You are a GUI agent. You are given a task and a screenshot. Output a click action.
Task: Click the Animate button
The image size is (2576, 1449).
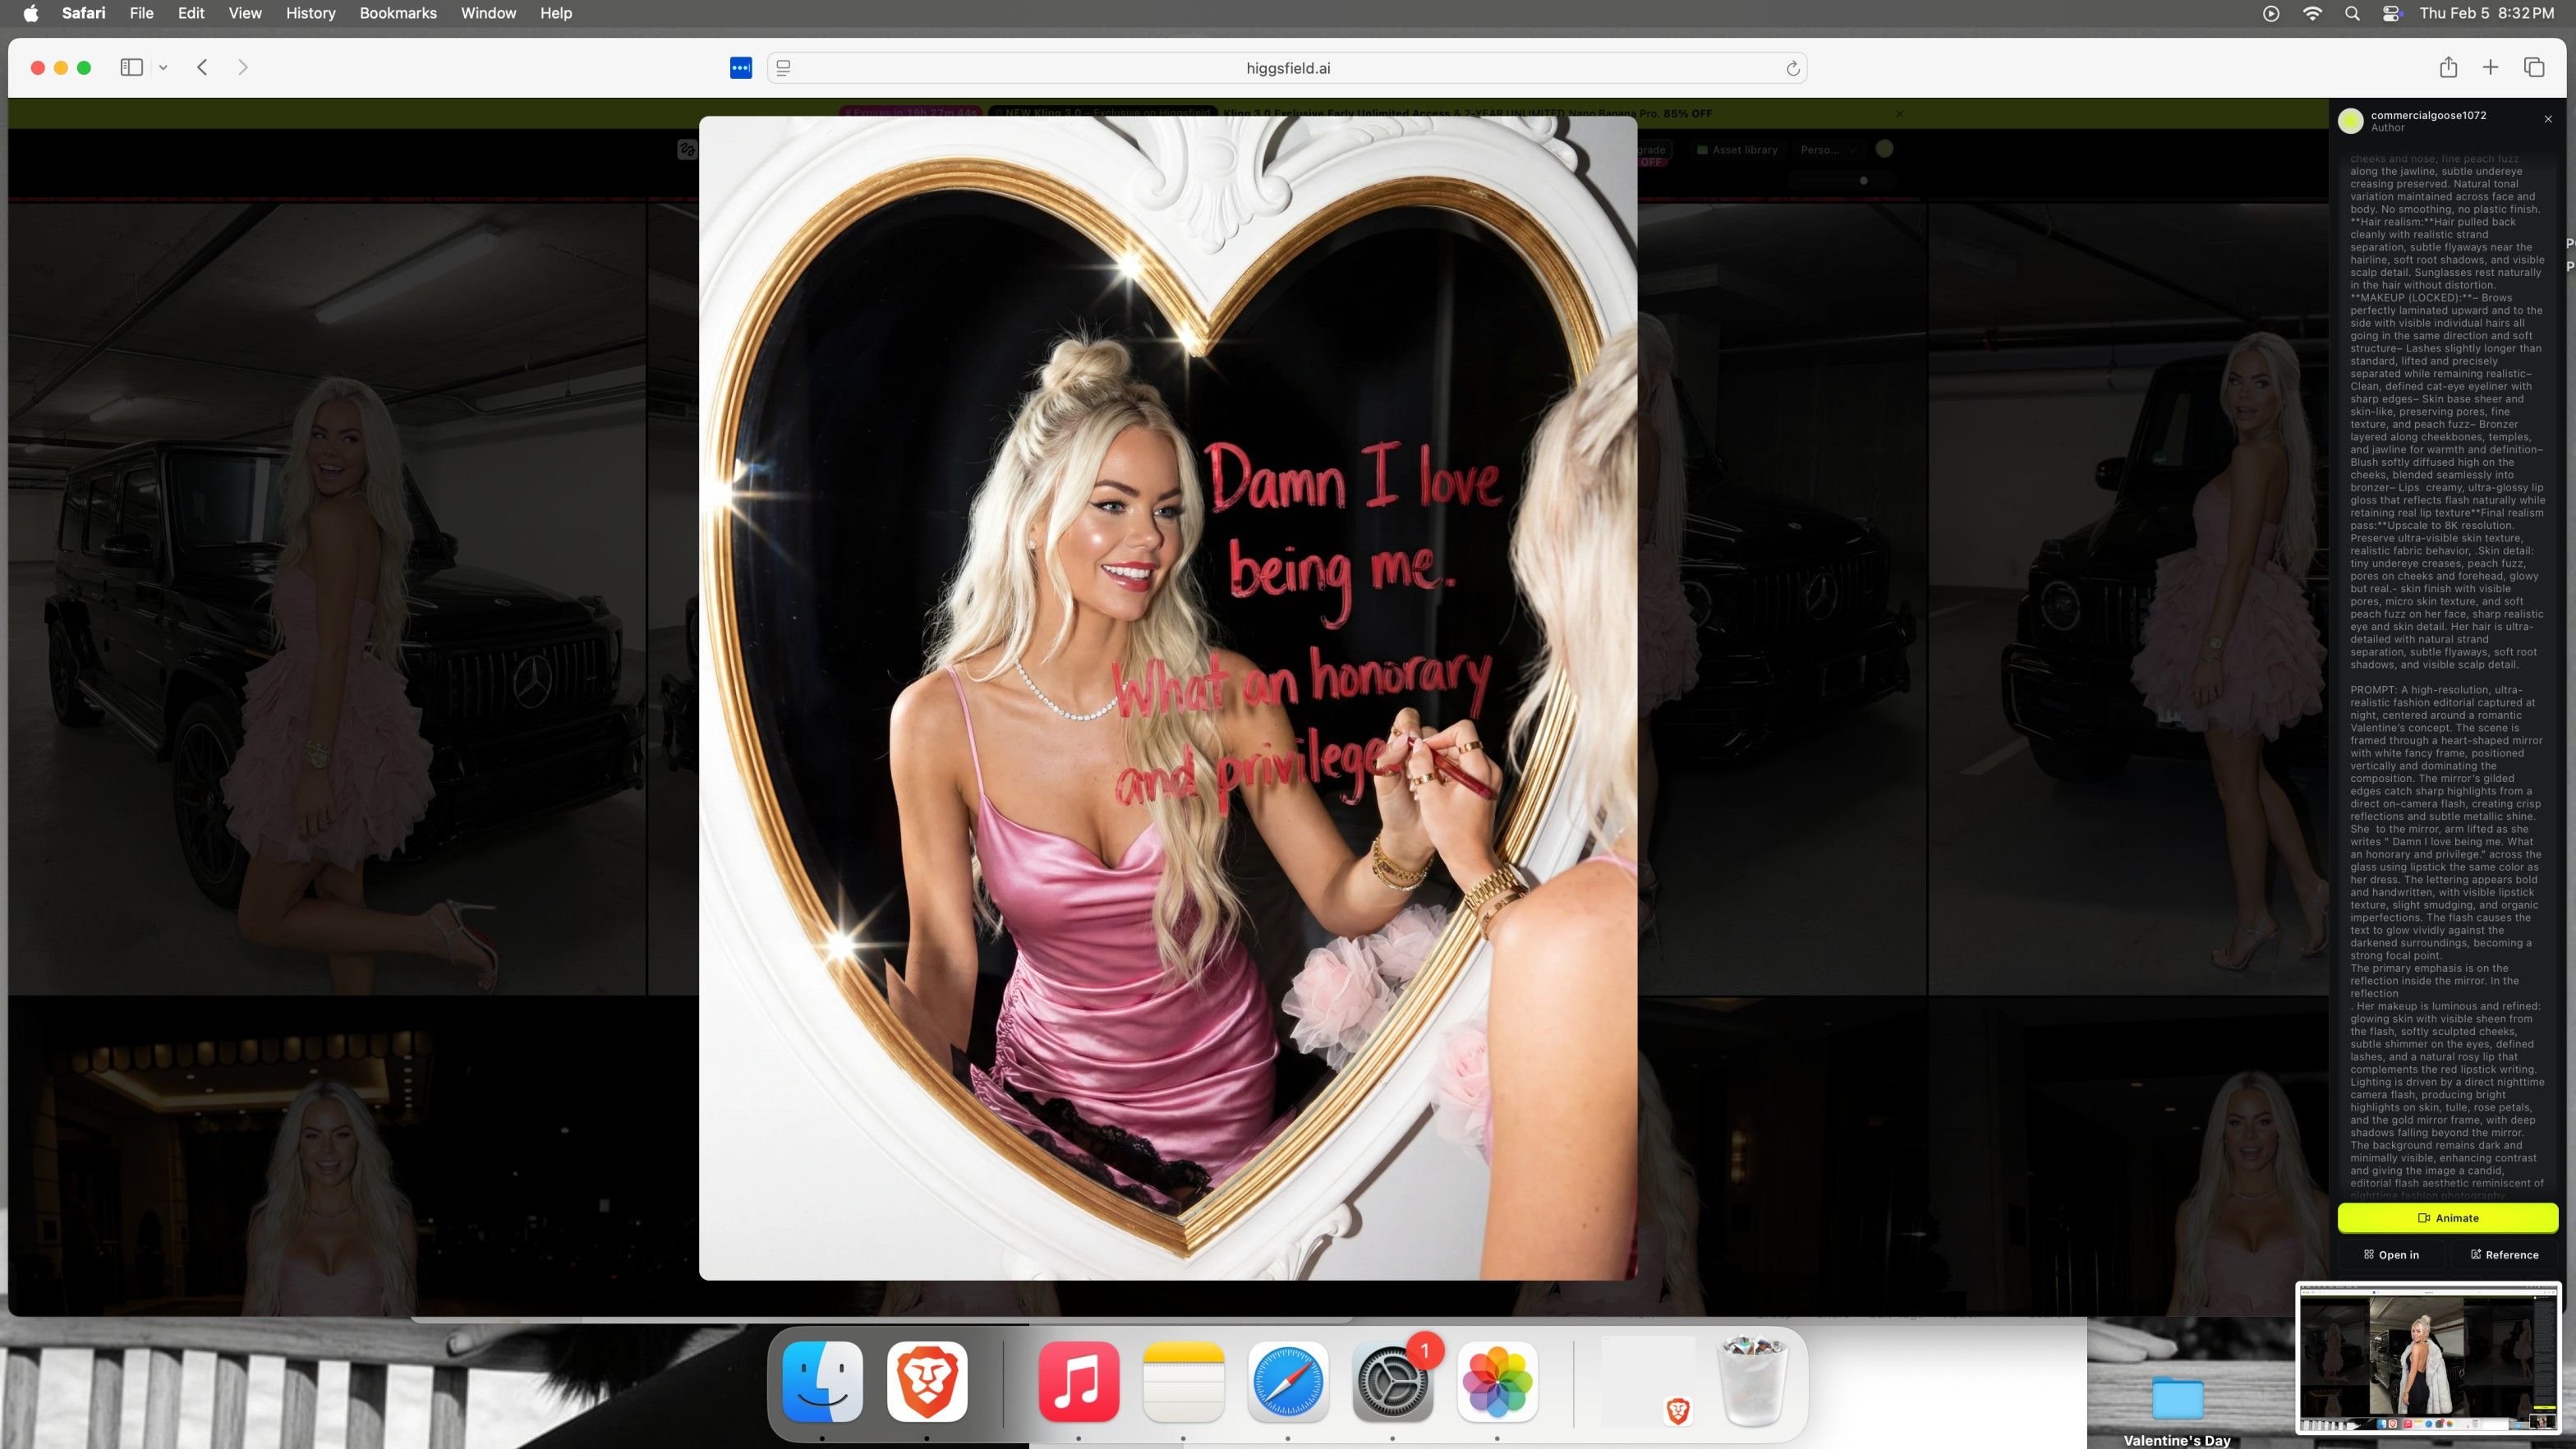click(x=2447, y=1218)
